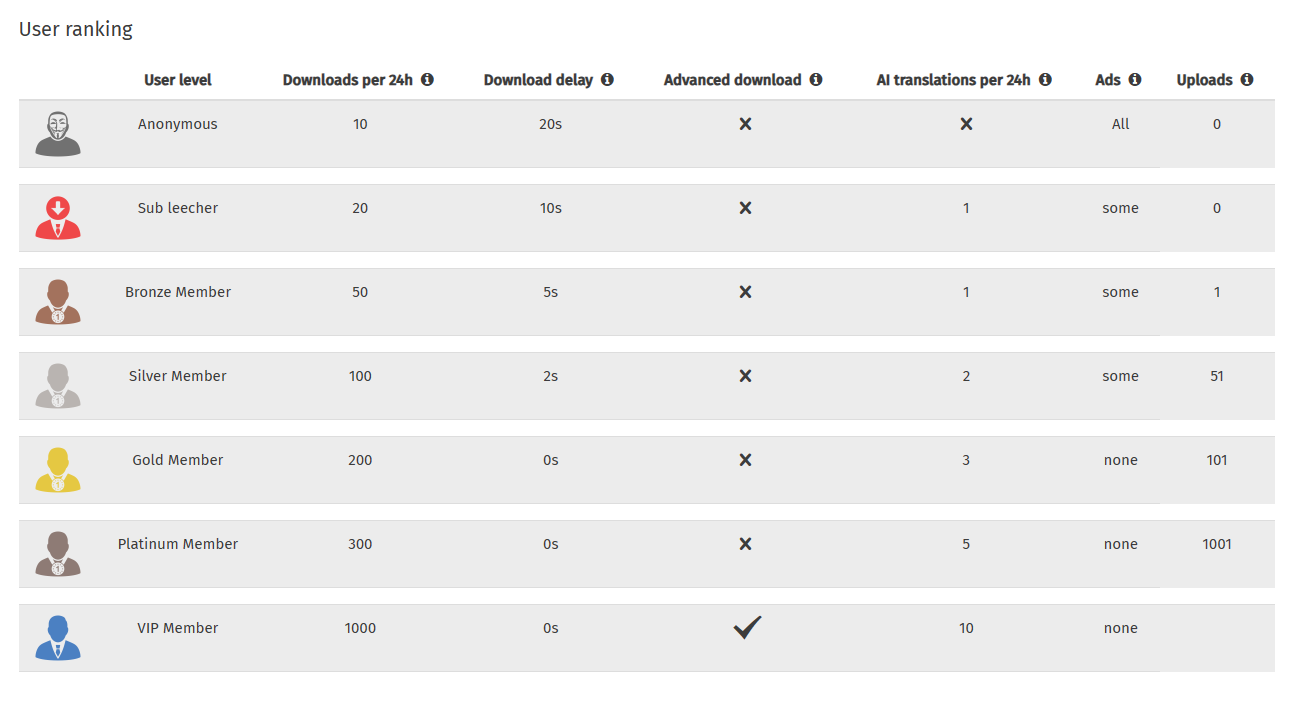Click info icon beside AI translations per 24h

point(1045,80)
